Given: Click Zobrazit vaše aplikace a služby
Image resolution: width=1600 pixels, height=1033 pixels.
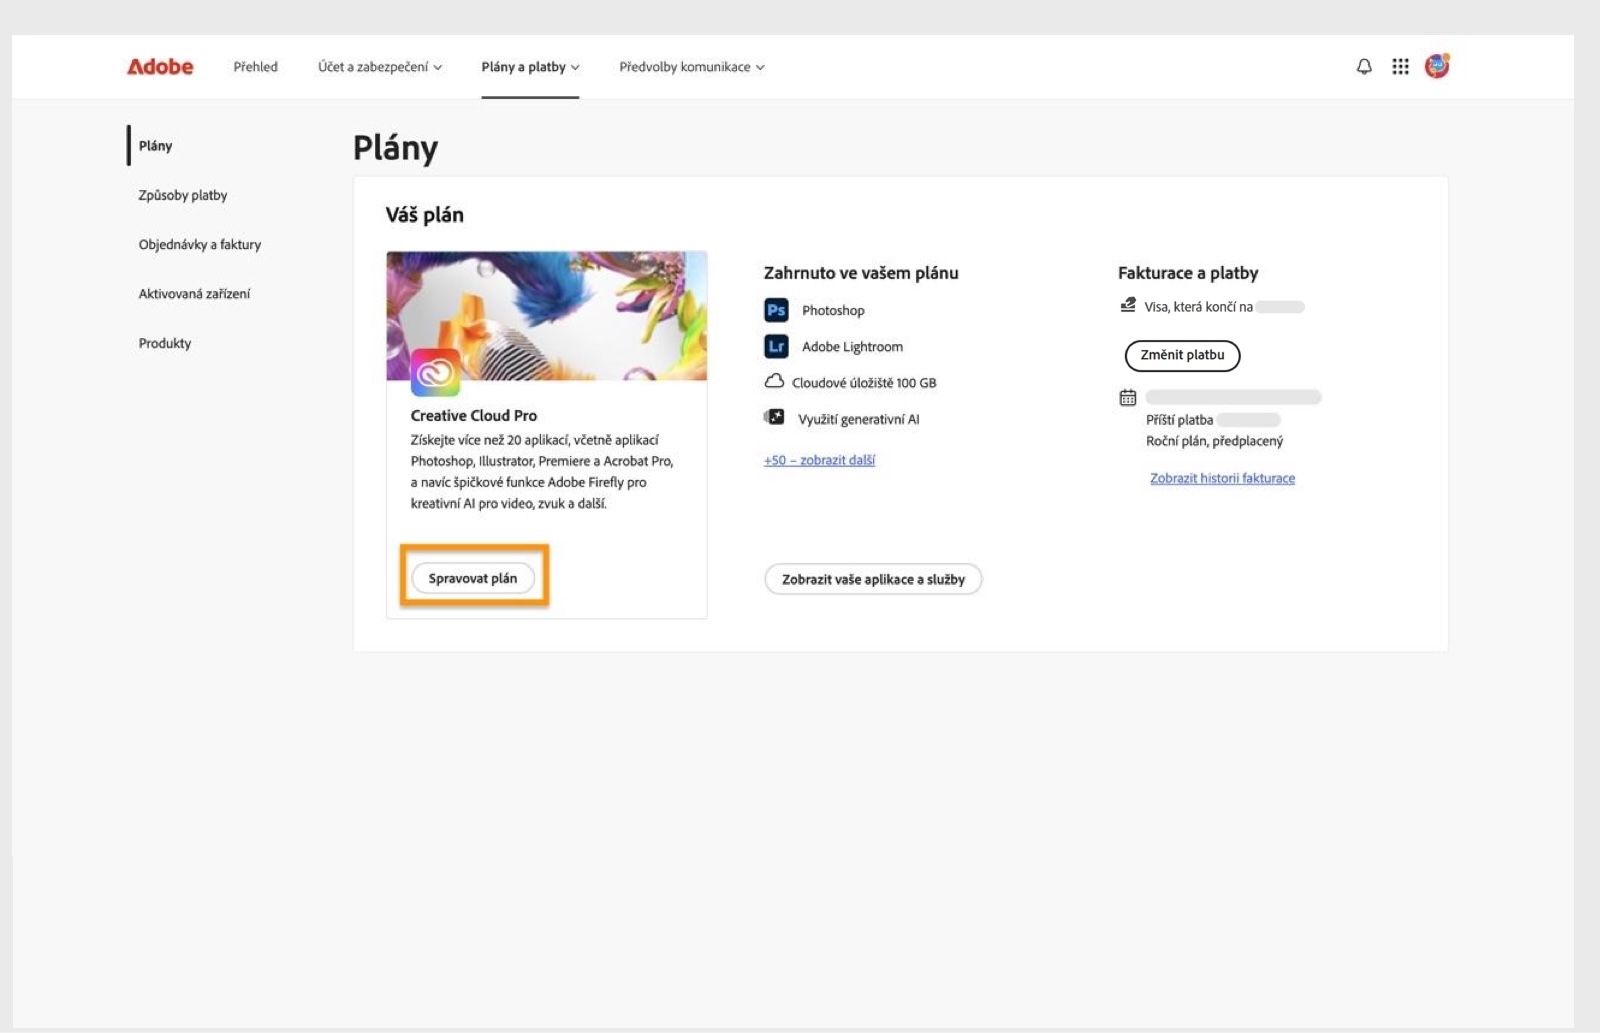Looking at the screenshot, I should [873, 579].
